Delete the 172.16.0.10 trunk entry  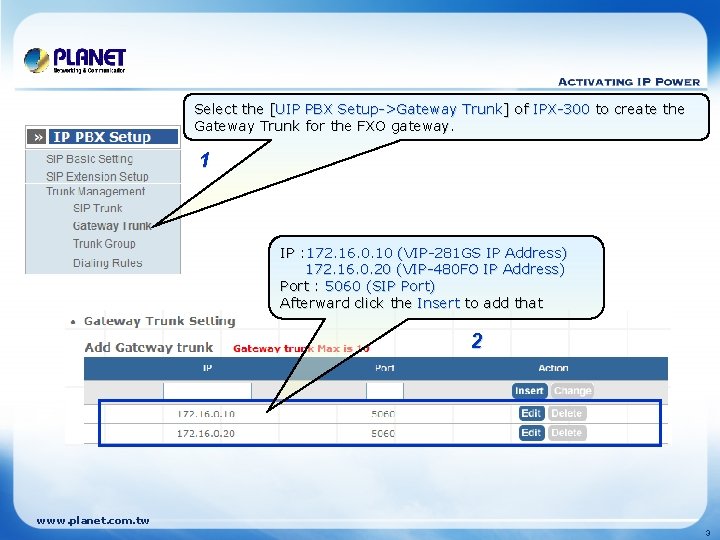[567, 413]
